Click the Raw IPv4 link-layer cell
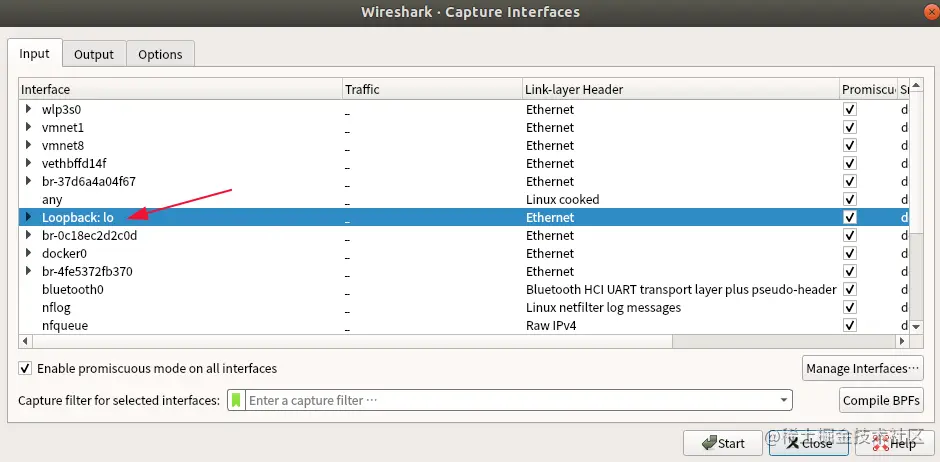The width and height of the screenshot is (940, 462). (x=551, y=325)
